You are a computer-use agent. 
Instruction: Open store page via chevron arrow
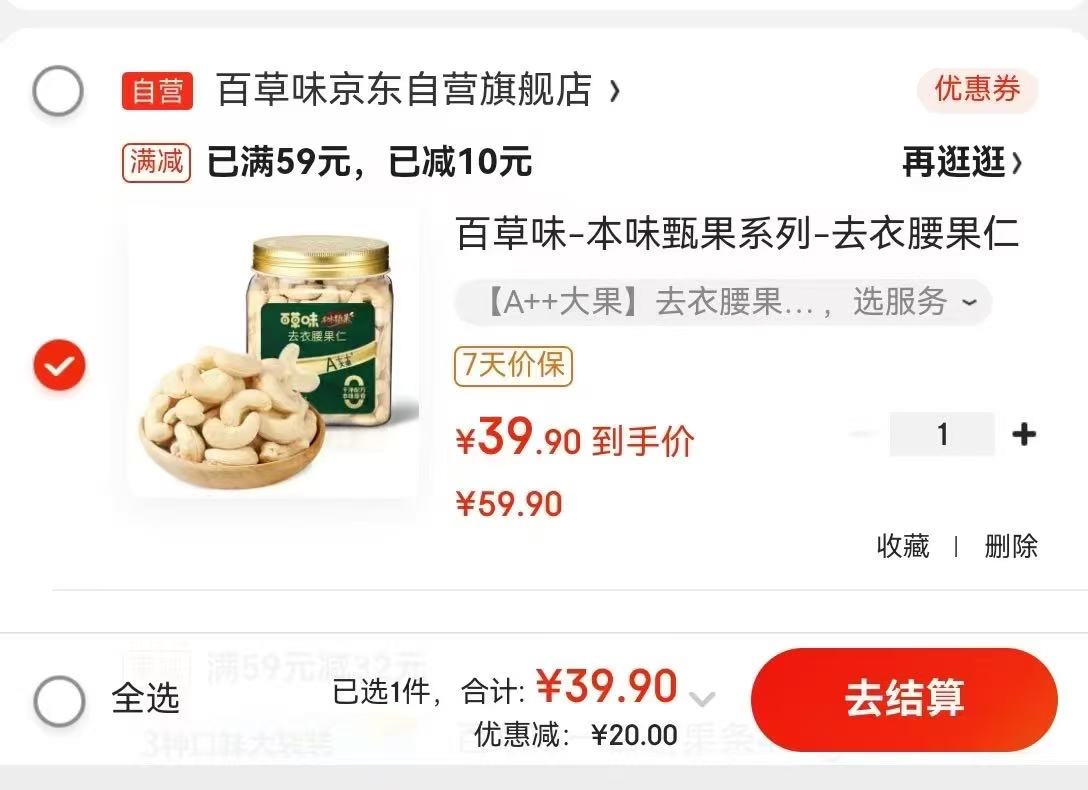pos(614,91)
